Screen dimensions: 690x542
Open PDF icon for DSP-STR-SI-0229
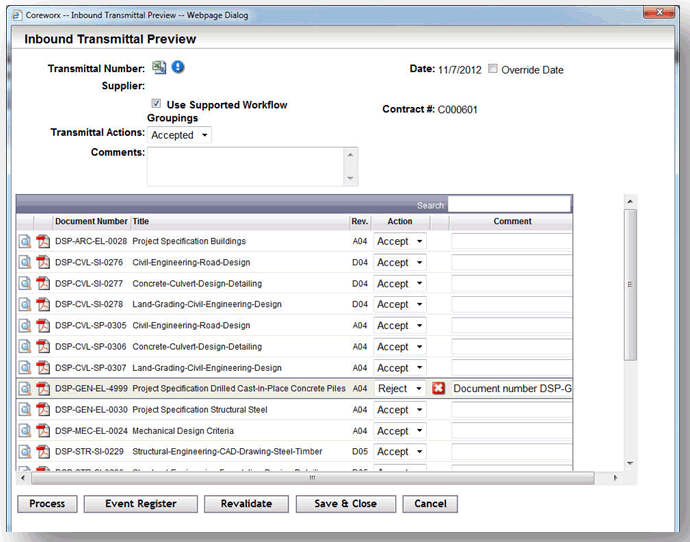coord(43,451)
